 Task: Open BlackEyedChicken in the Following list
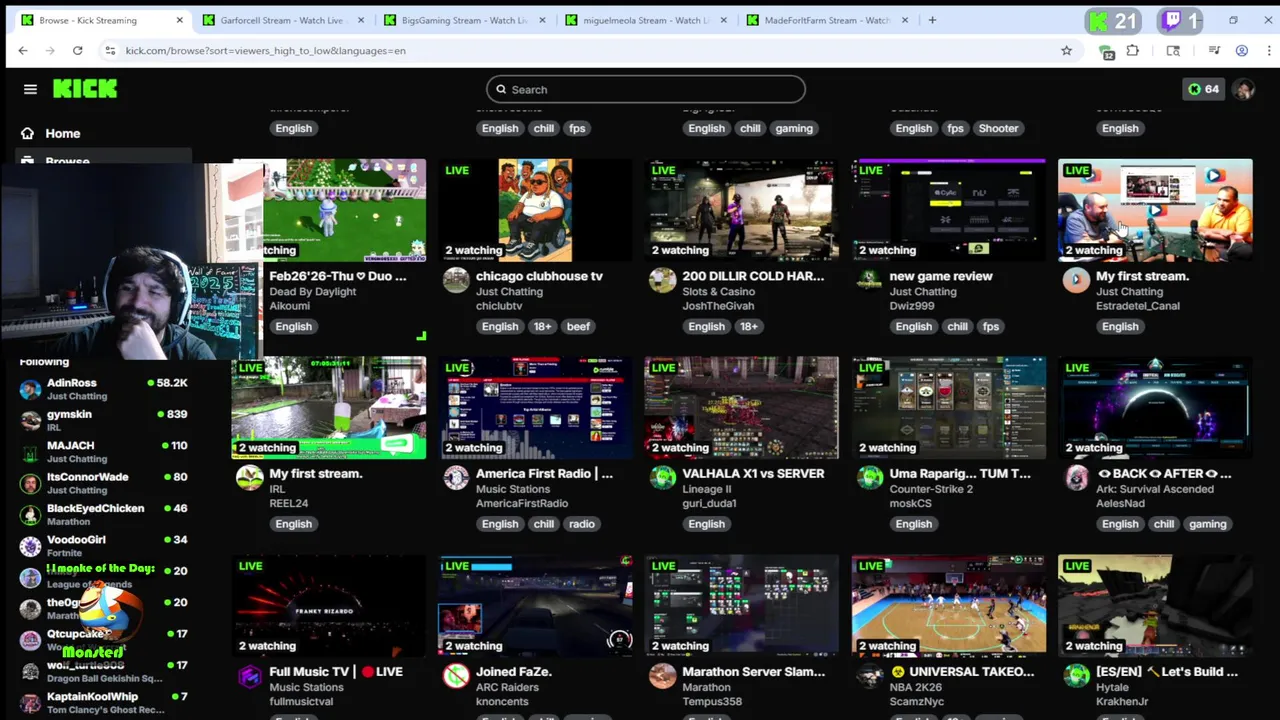coord(104,514)
